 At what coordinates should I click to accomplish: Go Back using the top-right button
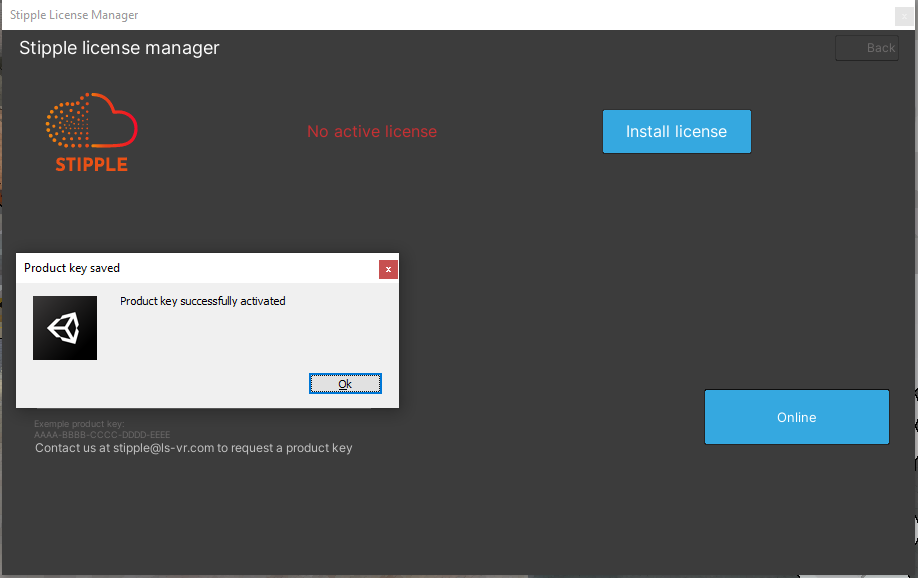pyautogui.click(x=867, y=48)
